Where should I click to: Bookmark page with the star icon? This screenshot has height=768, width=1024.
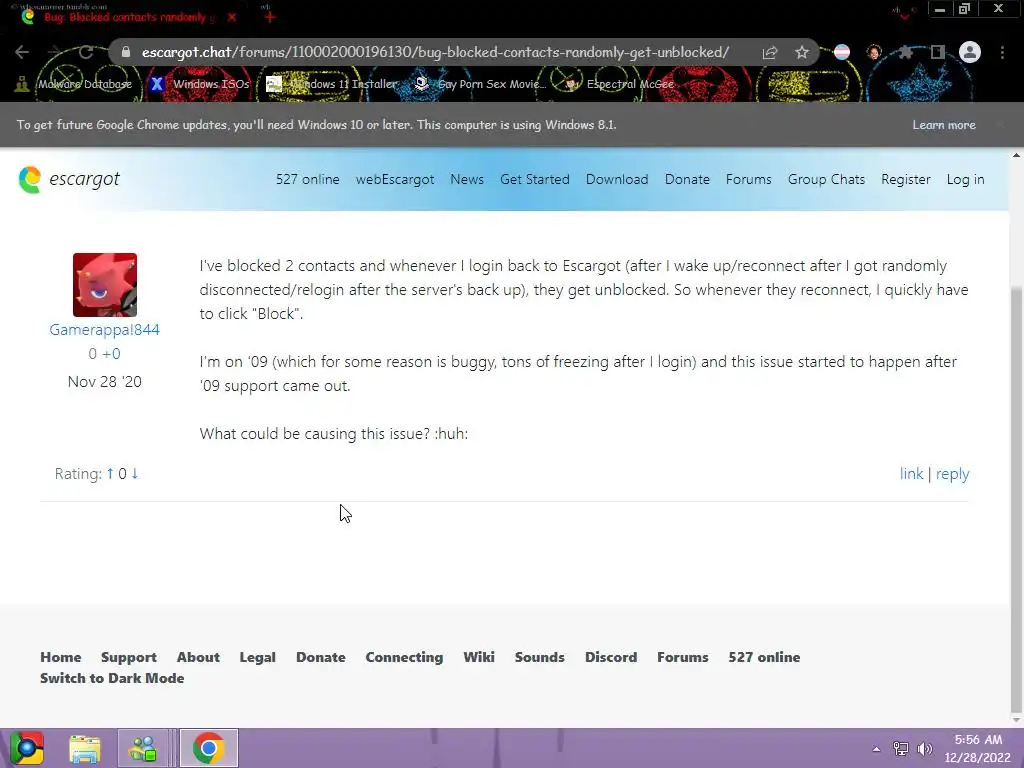click(x=802, y=52)
